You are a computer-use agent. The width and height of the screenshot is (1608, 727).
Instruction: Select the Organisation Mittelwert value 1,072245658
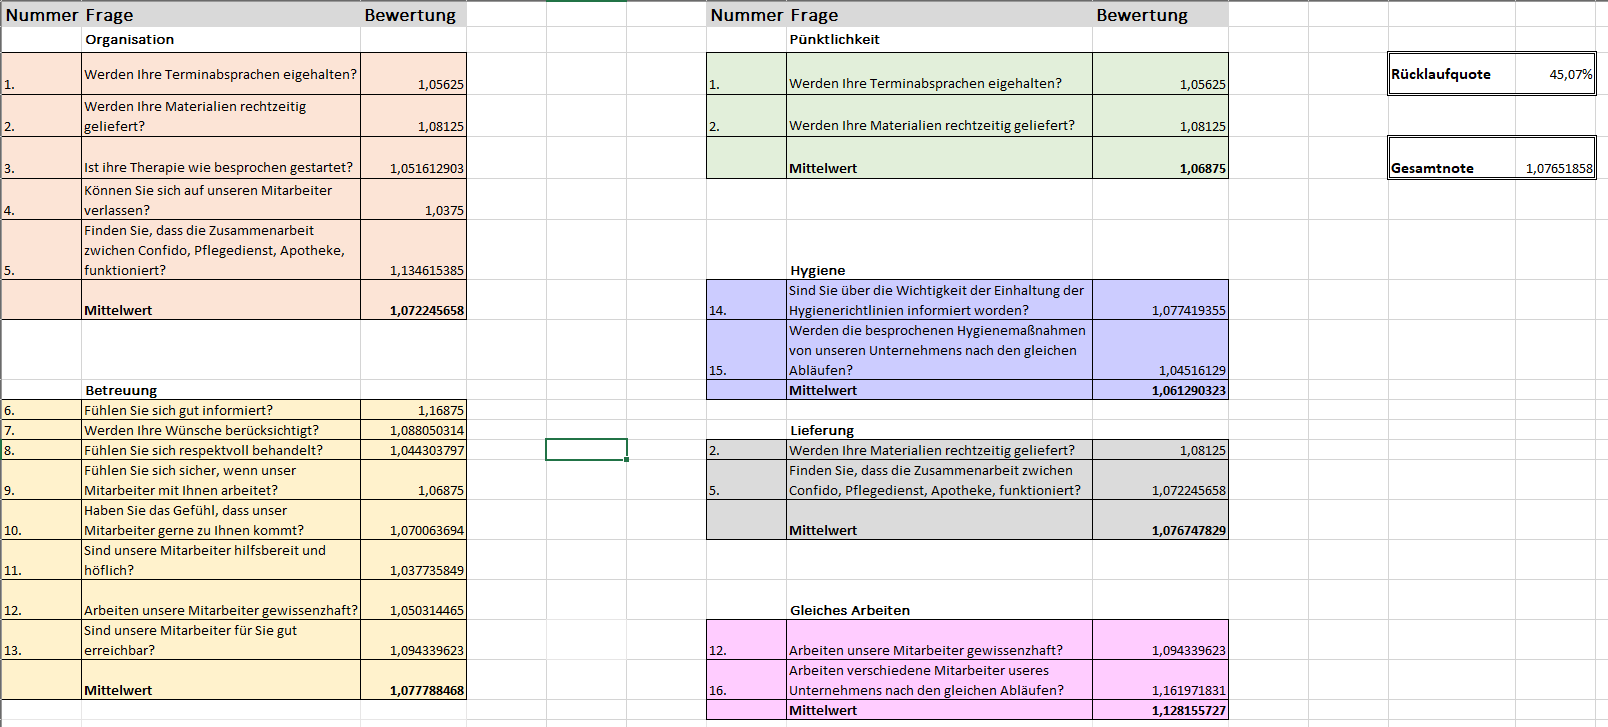click(x=413, y=300)
